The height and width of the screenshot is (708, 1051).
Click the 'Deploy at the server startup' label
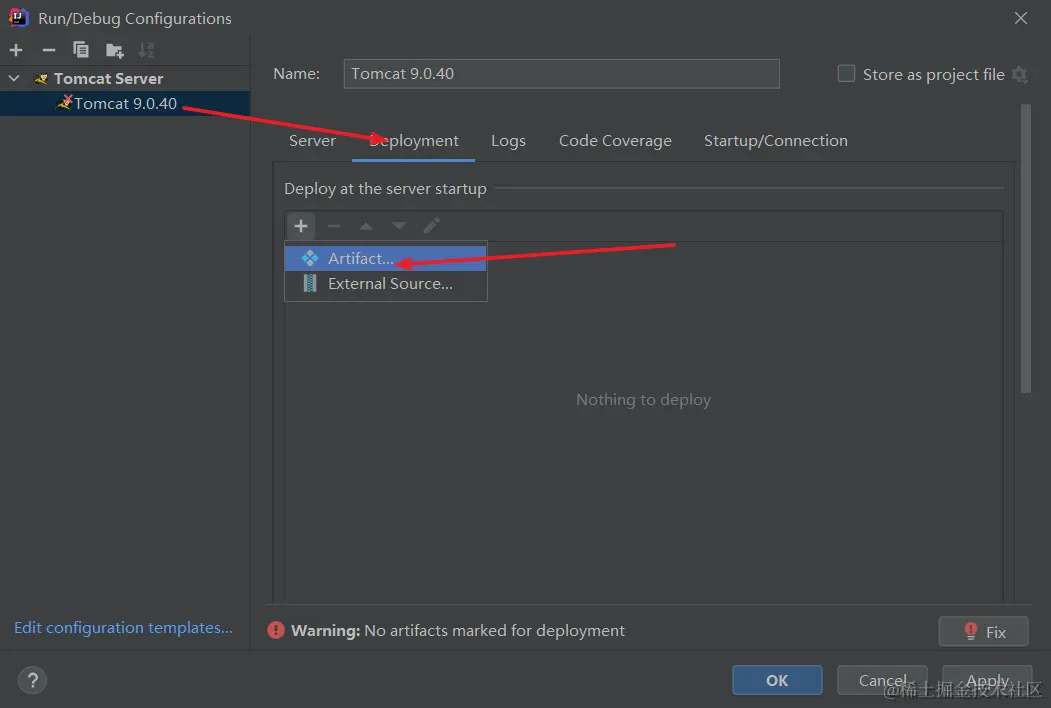(385, 189)
